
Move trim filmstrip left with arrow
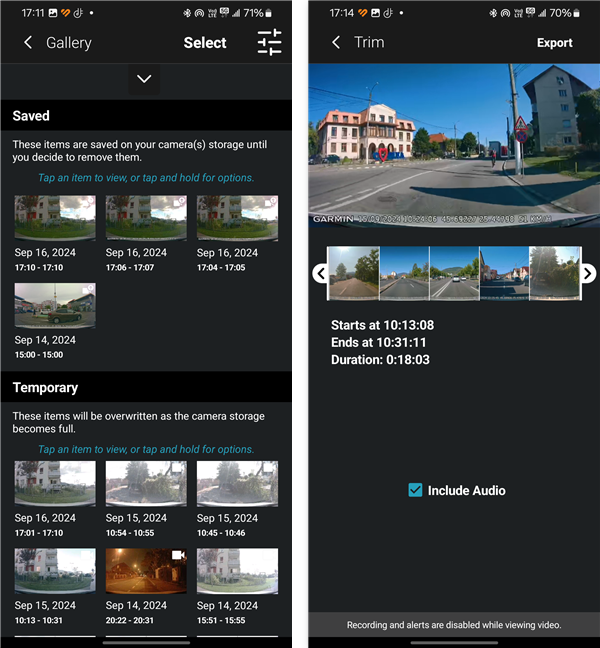coord(320,274)
